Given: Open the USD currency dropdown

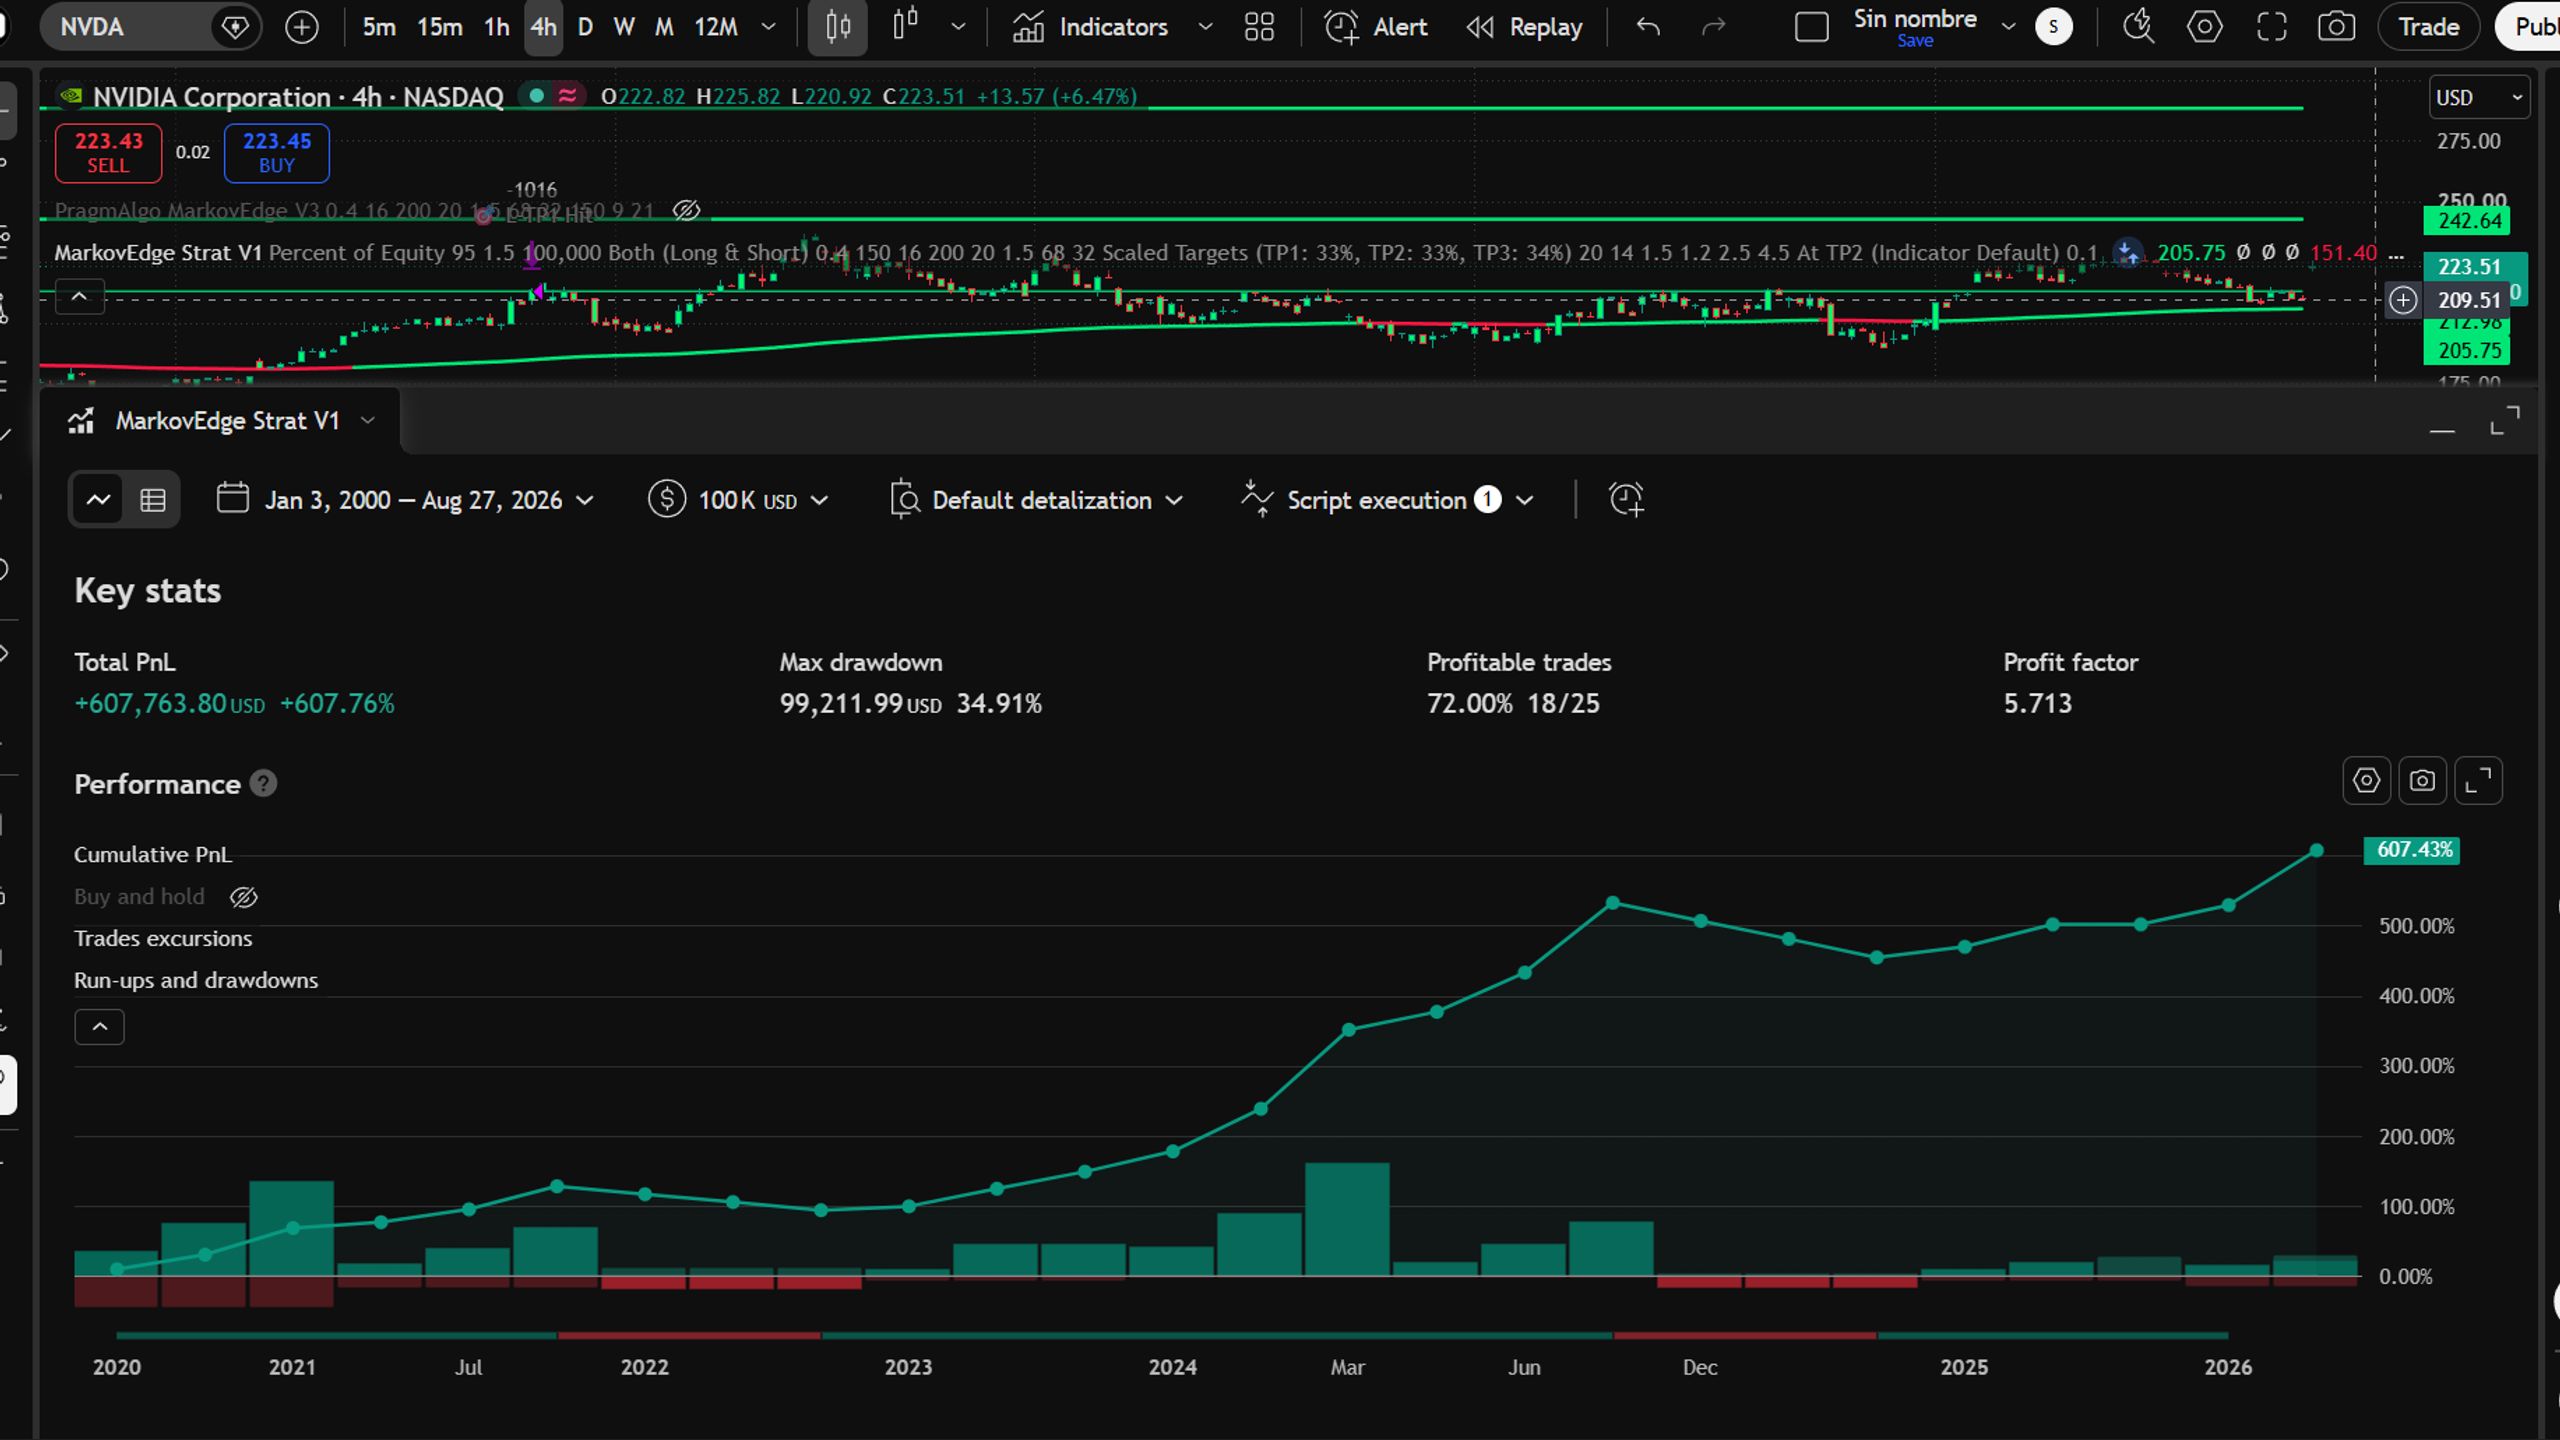Looking at the screenshot, I should click(x=2479, y=97).
